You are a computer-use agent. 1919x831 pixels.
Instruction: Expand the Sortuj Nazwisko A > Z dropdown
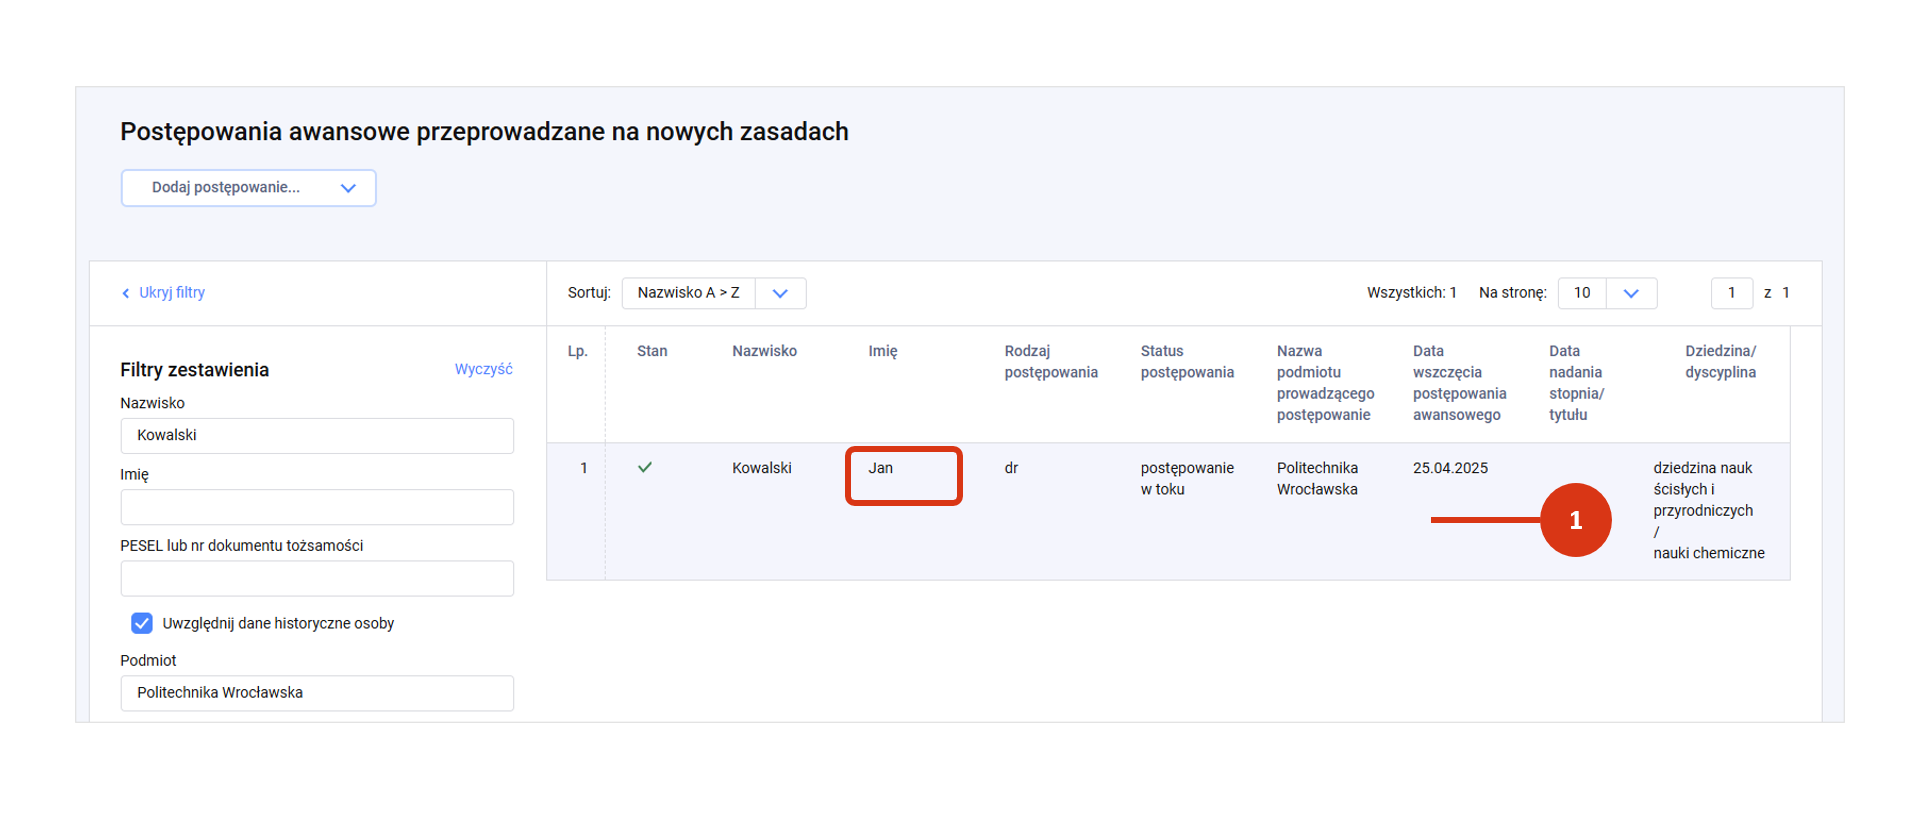780,293
